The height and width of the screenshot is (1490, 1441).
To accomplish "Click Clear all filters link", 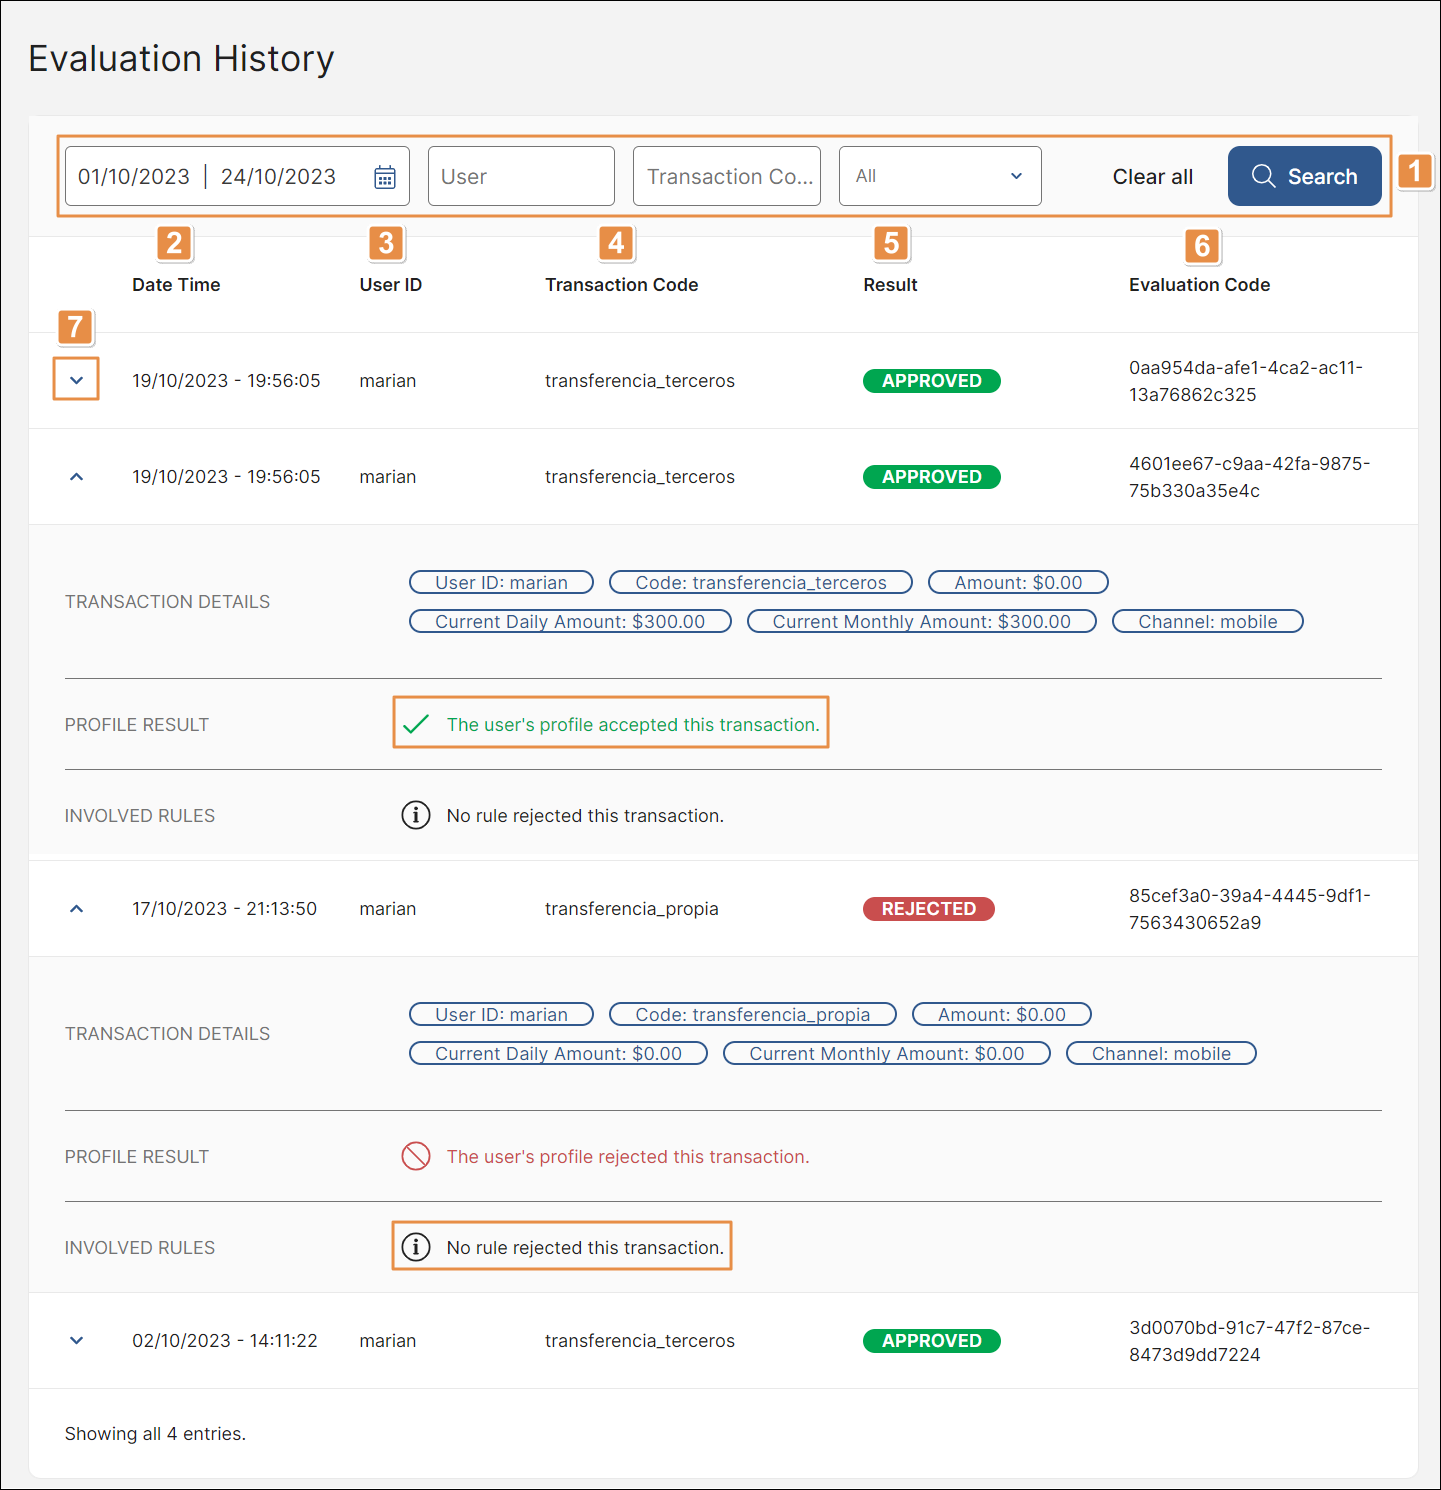I will click(x=1152, y=177).
